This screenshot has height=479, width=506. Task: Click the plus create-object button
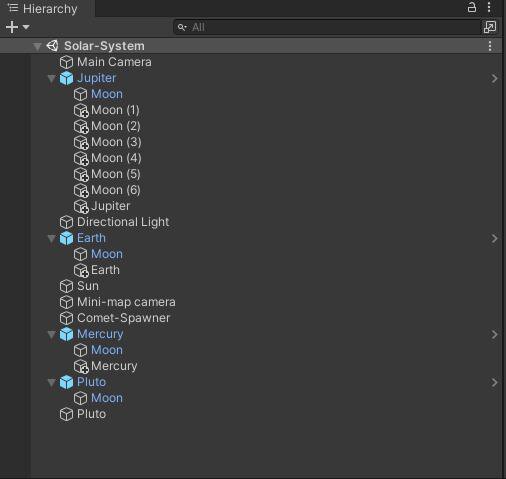point(12,27)
